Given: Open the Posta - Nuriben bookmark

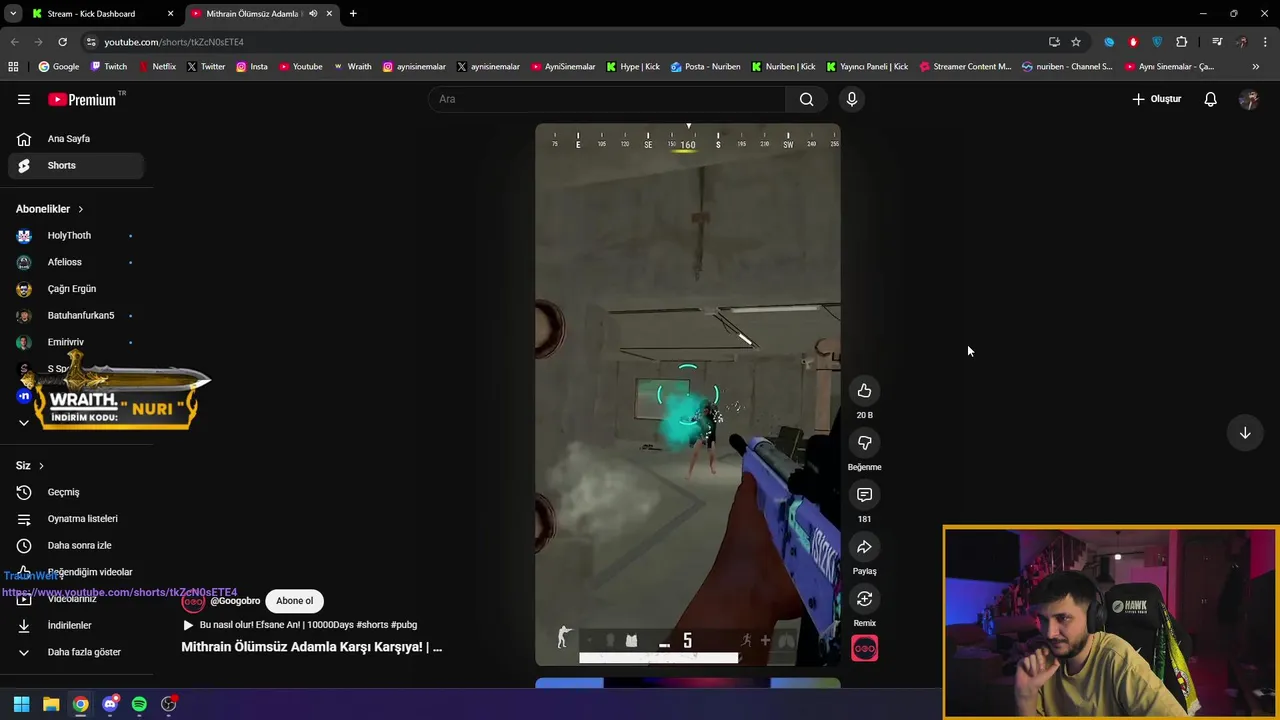Looking at the screenshot, I should coord(706,67).
